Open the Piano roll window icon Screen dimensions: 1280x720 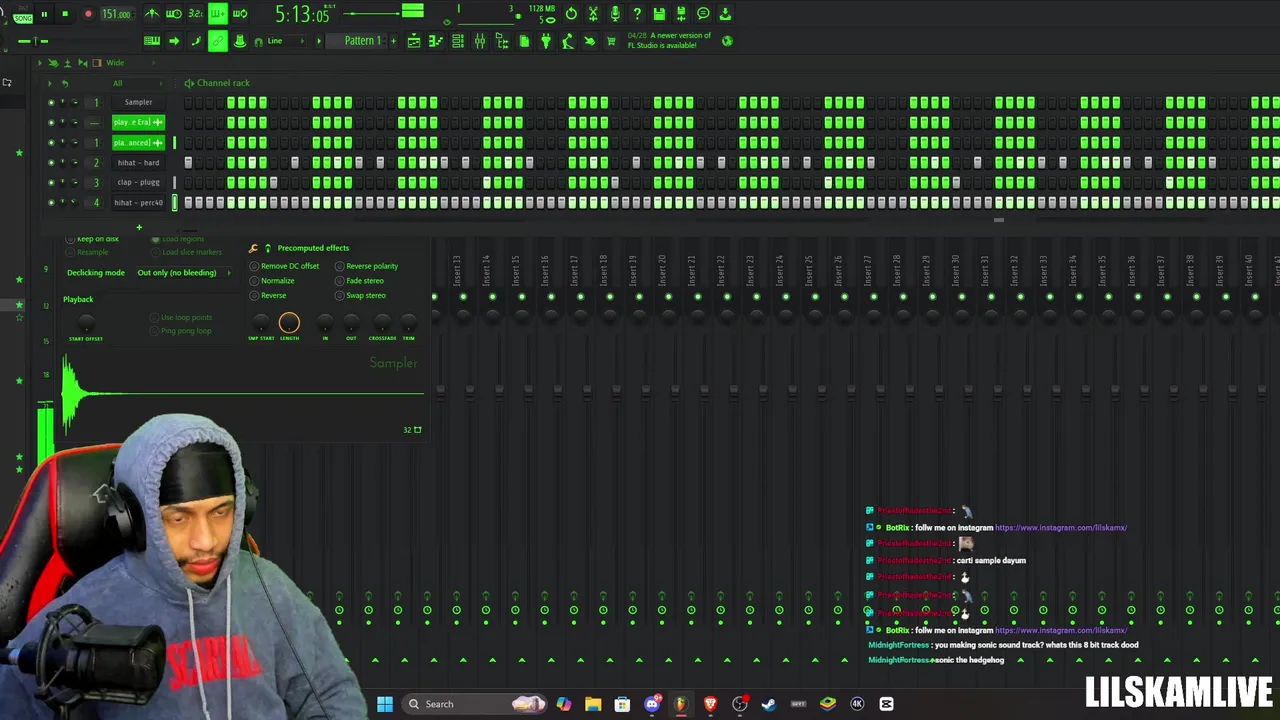pos(436,41)
